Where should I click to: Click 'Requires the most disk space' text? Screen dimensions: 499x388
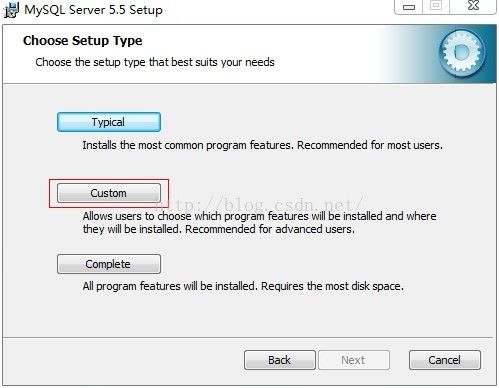pos(332,286)
